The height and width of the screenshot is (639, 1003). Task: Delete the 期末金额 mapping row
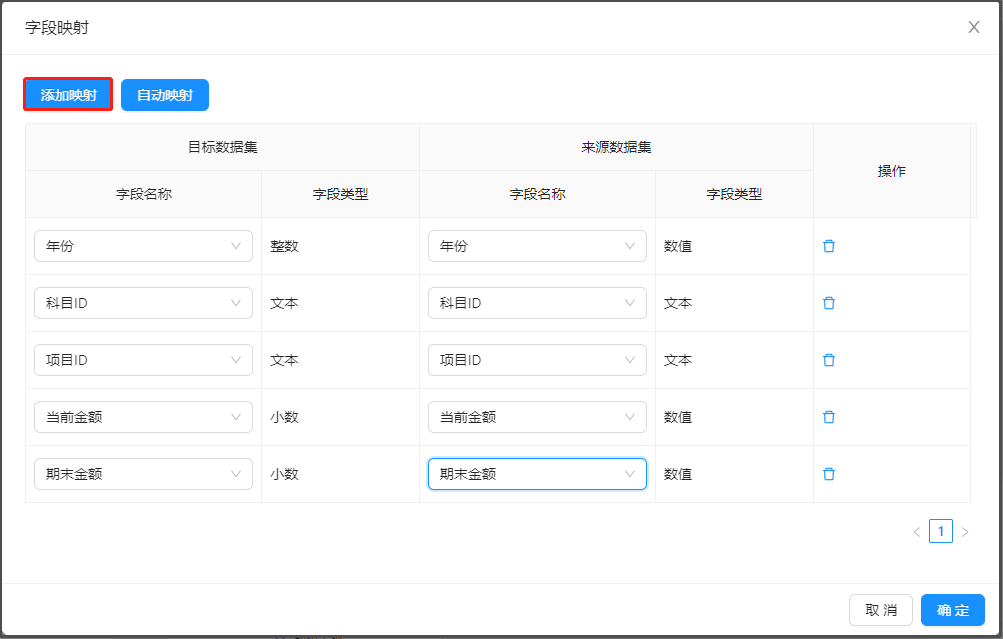pos(828,474)
